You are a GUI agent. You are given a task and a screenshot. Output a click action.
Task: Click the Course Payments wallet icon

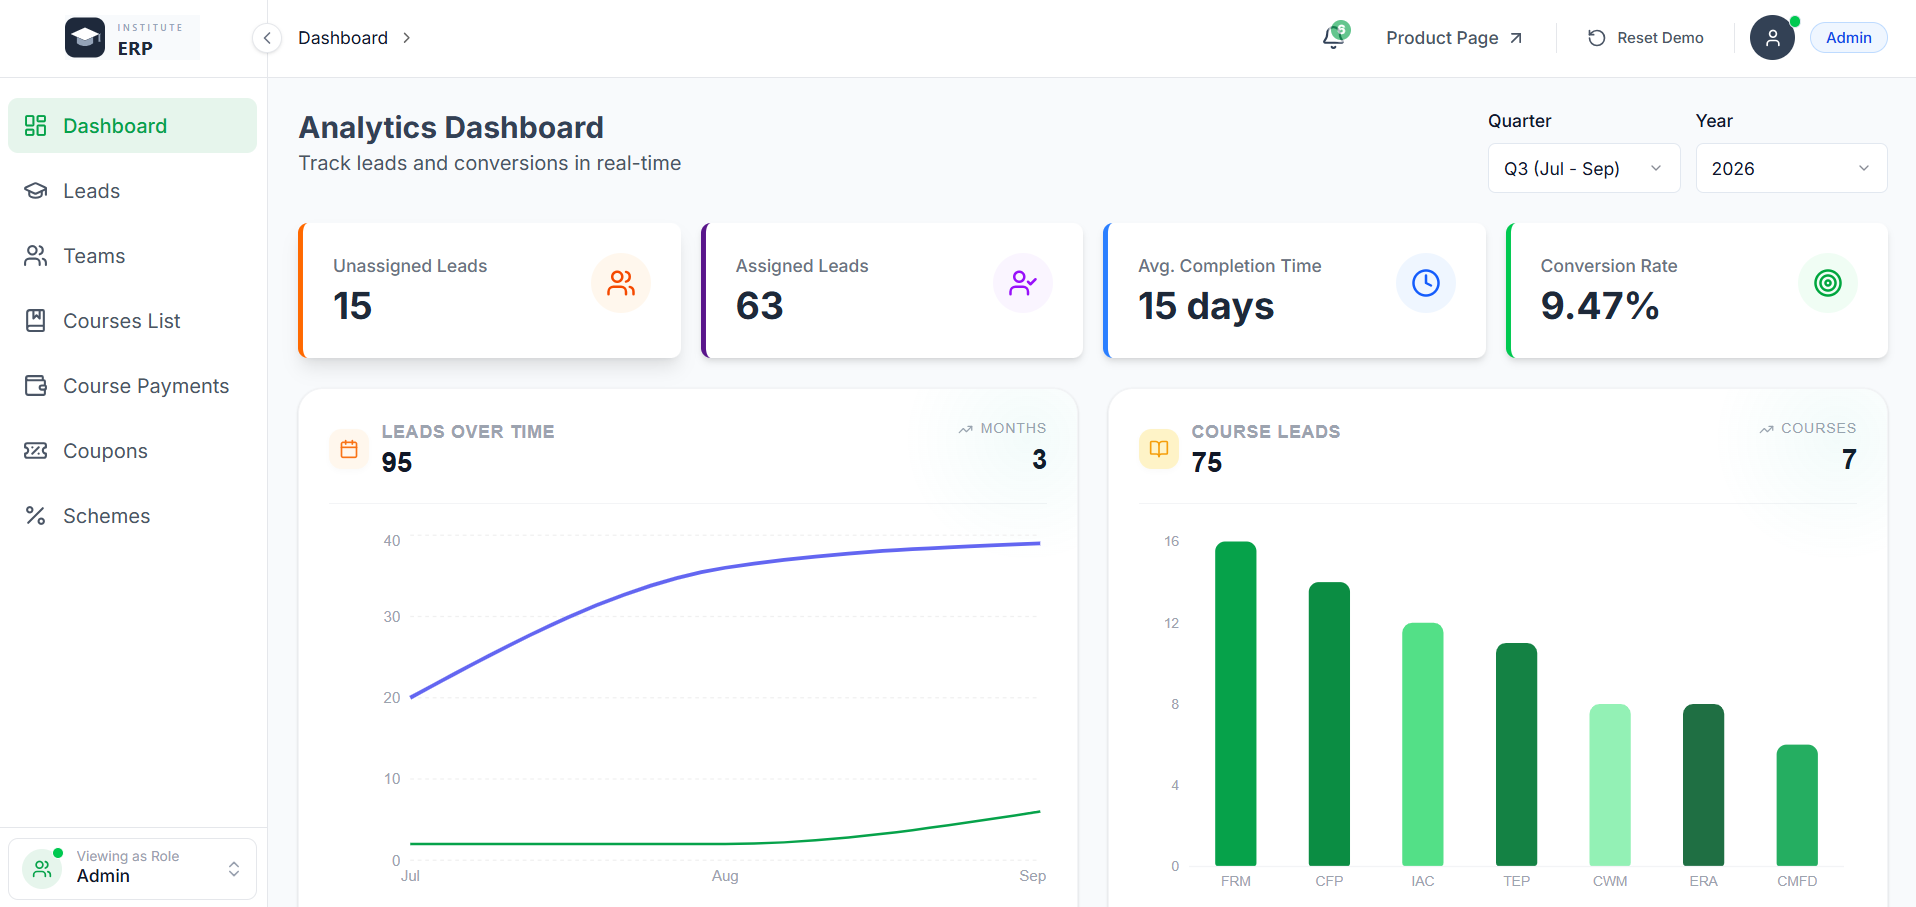[36, 386]
